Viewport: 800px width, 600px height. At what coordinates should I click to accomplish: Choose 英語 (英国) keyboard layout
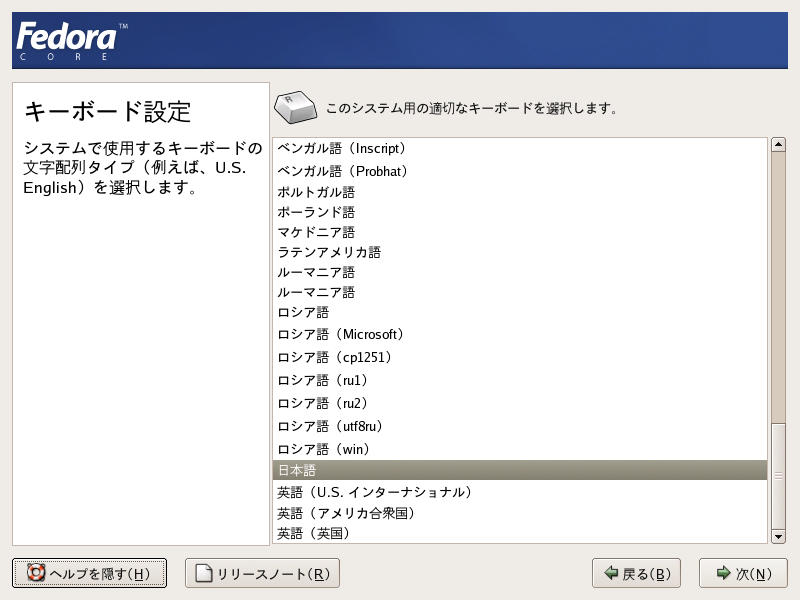click(519, 534)
